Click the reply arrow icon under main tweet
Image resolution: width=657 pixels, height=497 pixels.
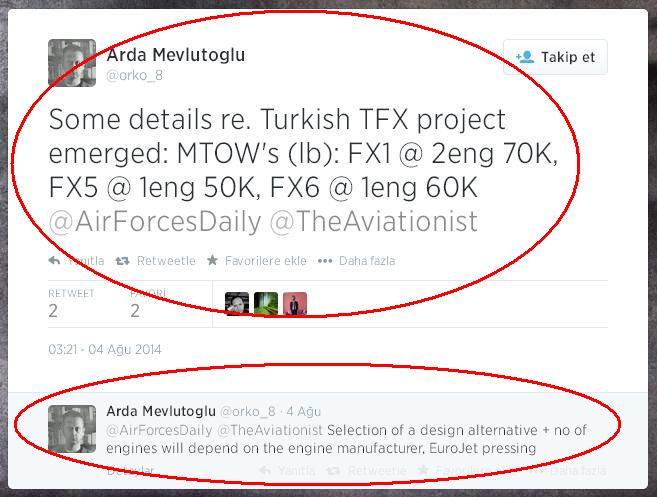54,260
